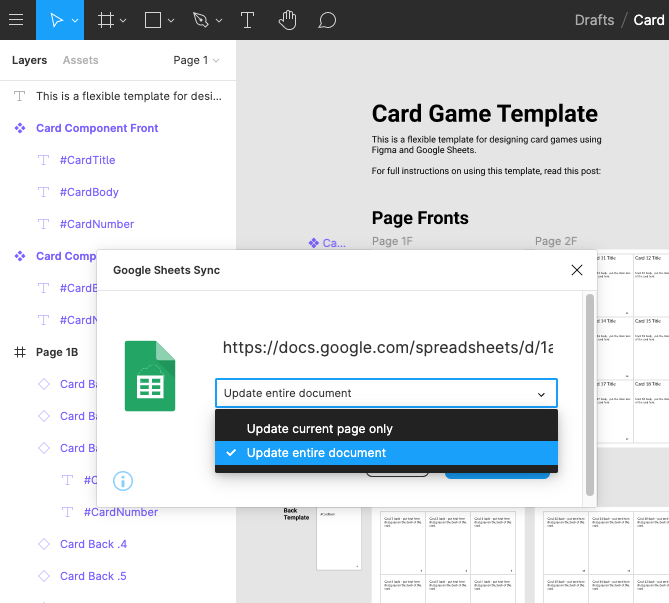The width and height of the screenshot is (669, 603).
Task: Select the Pen tool
Action: [x=201, y=20]
